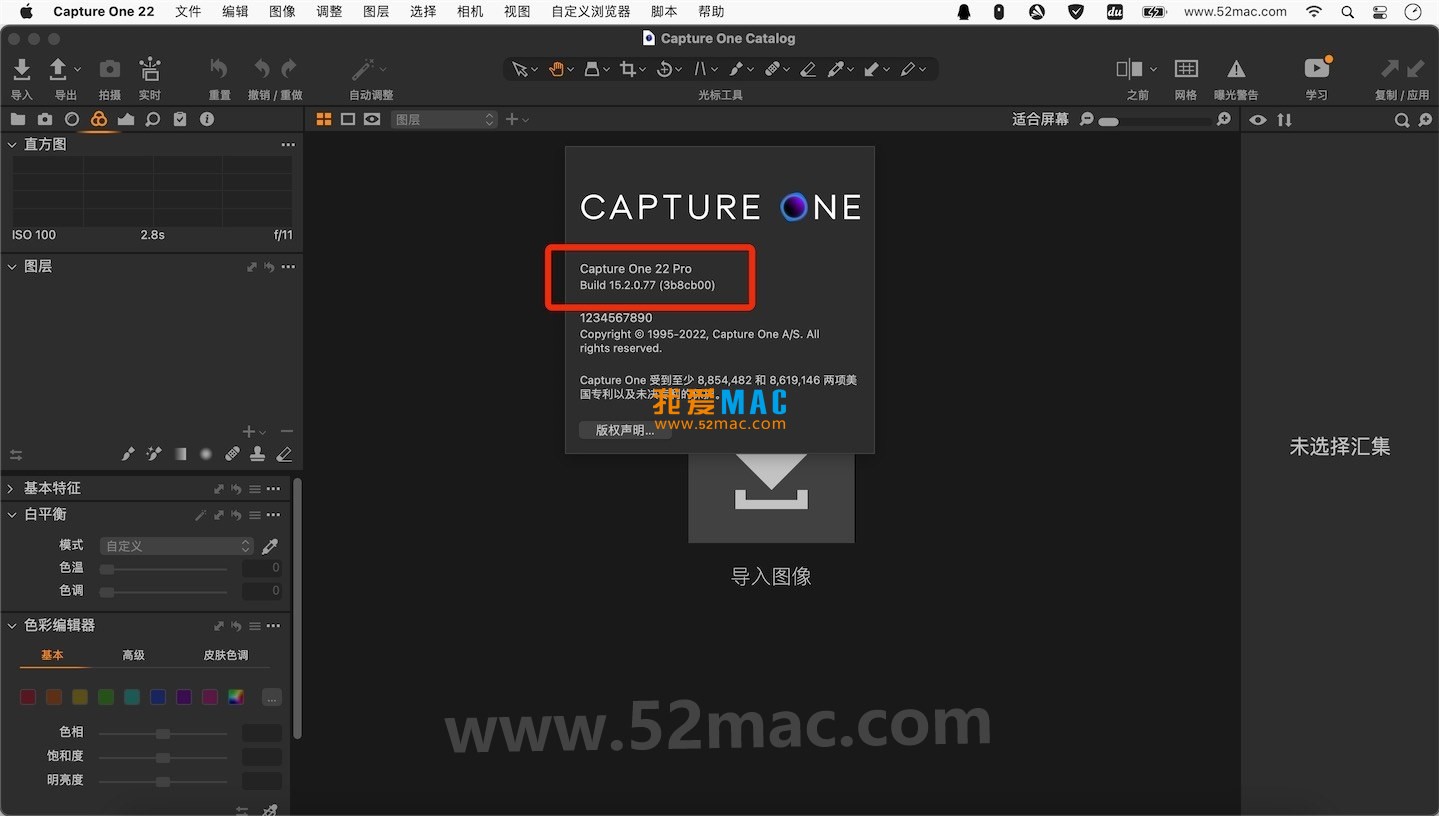The height and width of the screenshot is (816, 1439).
Task: Select the Crop tool in the toolbar
Action: (628, 68)
